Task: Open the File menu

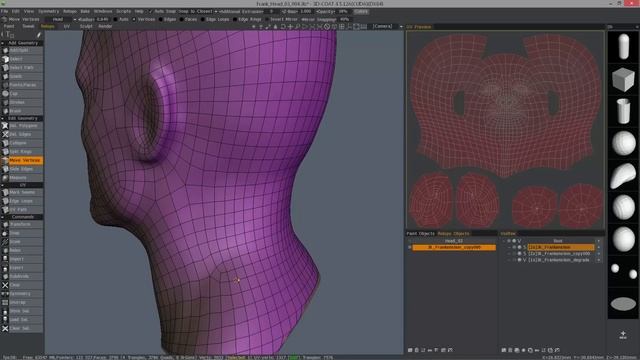Action: [x=4, y=11]
